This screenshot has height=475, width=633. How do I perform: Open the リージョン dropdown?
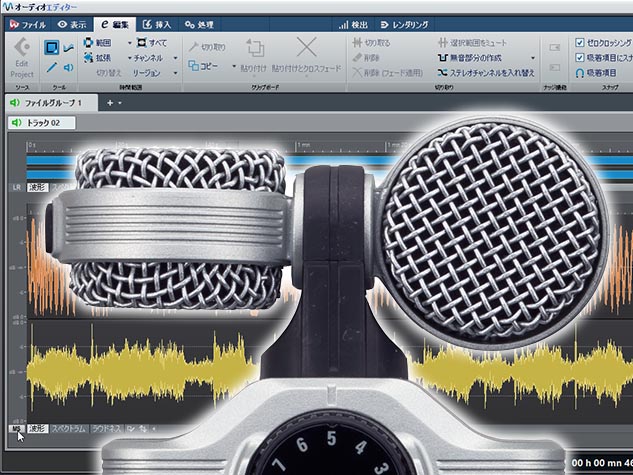tap(175, 73)
